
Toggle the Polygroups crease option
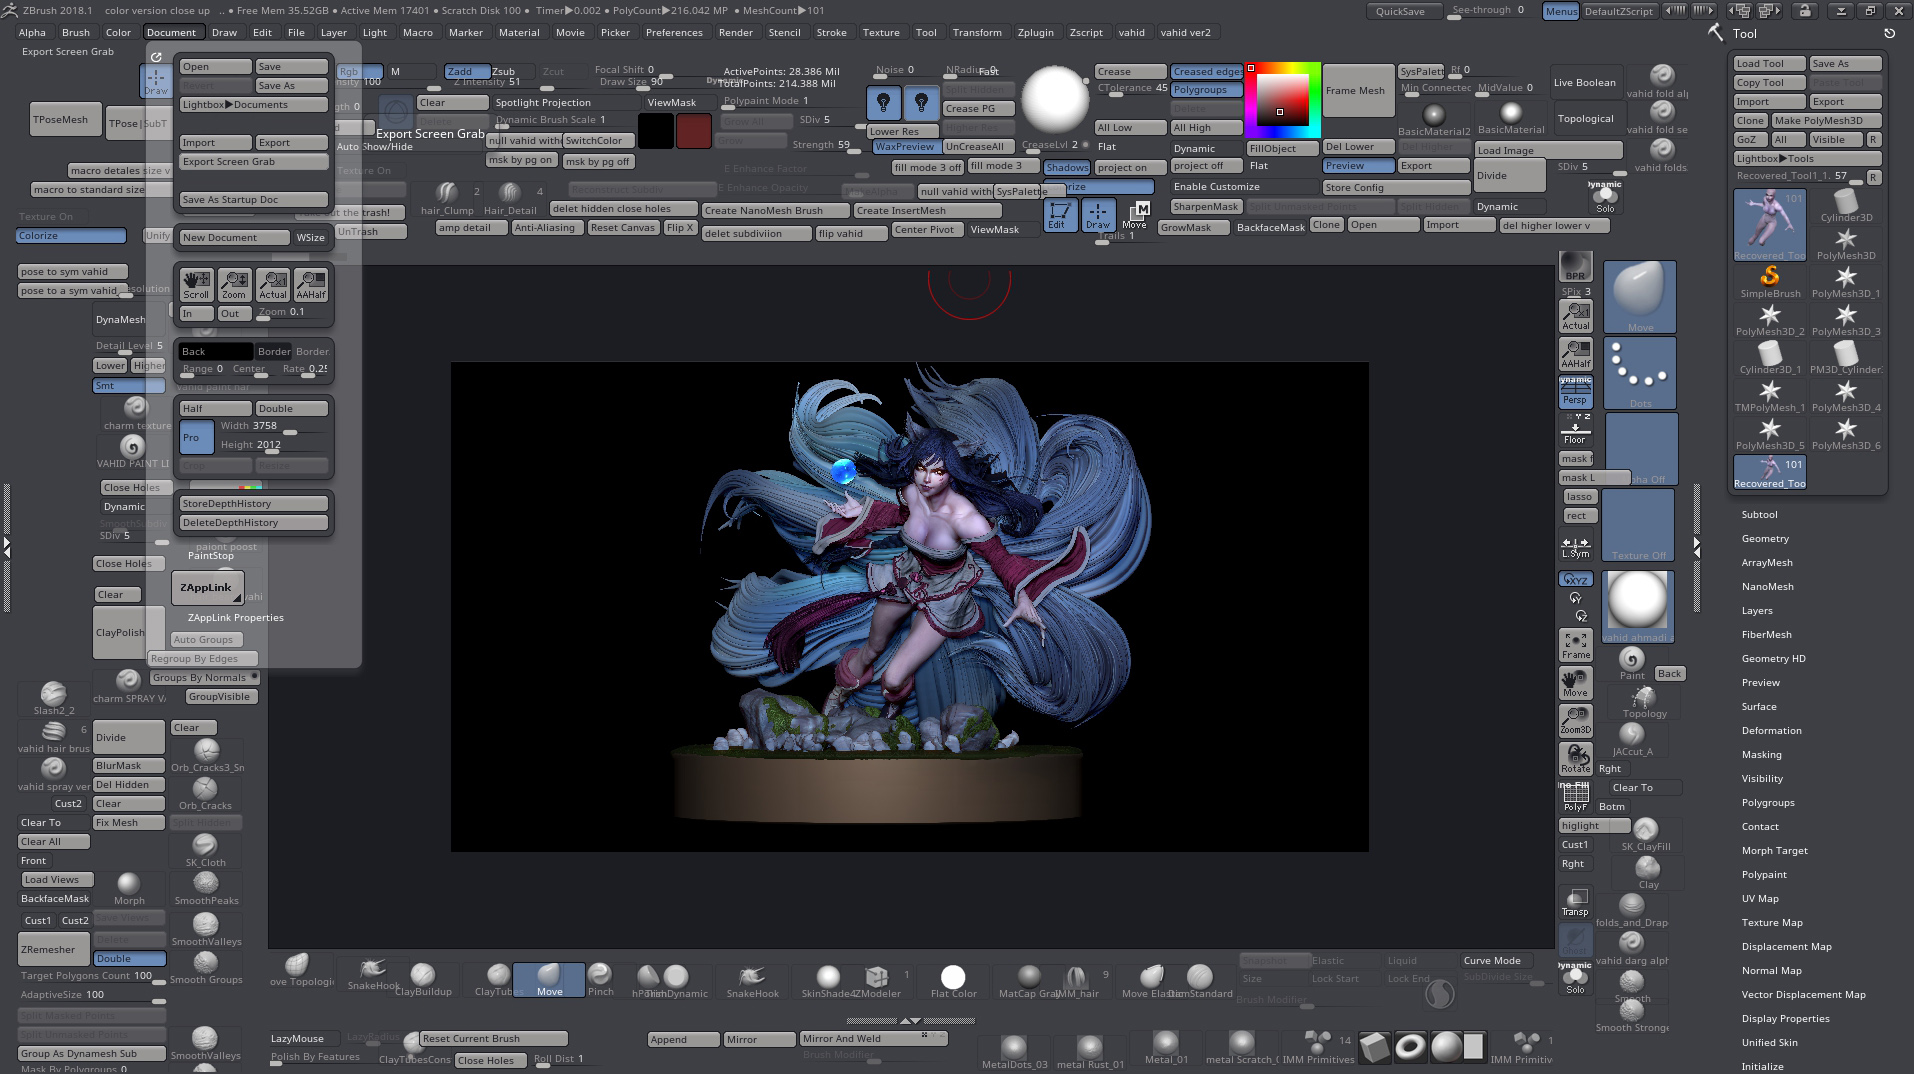pyautogui.click(x=1206, y=90)
